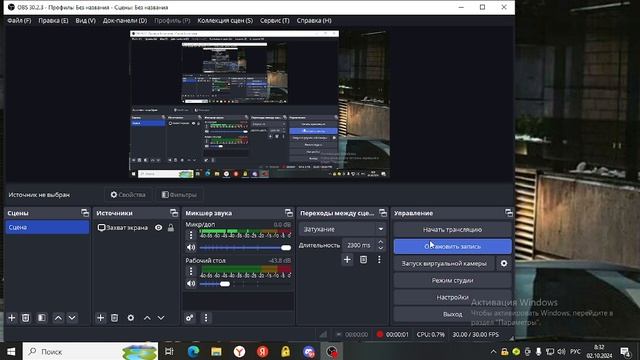Pop out the Микшер звука dock panel
Image resolution: width=640 pixels, height=360 pixels.
[289, 213]
